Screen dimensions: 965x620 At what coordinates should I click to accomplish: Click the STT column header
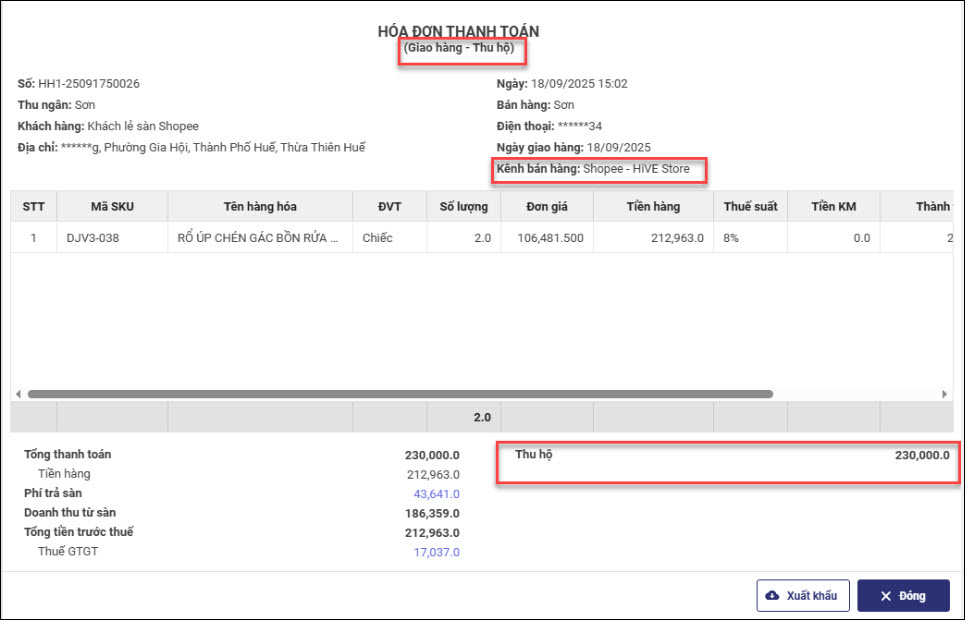pos(34,207)
